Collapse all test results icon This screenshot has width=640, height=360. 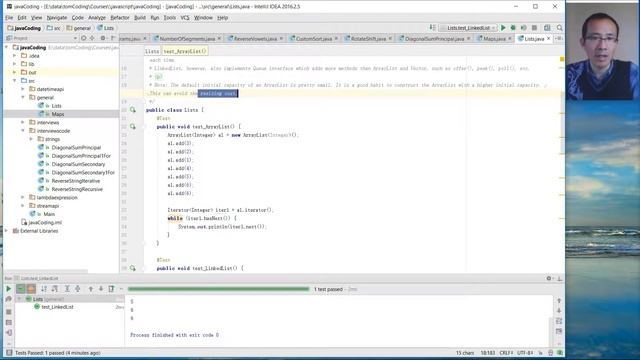[77, 289]
